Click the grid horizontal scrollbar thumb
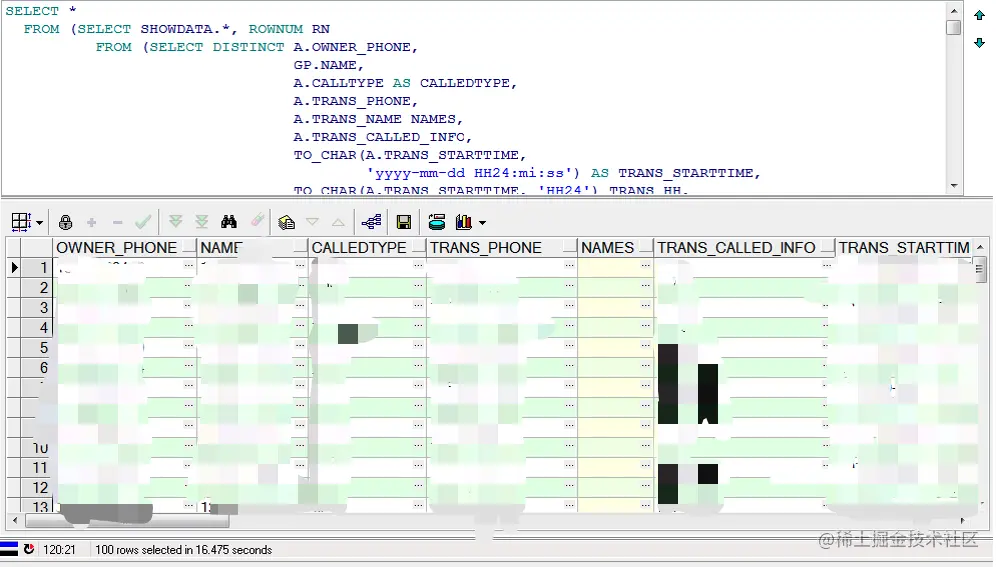The height and width of the screenshot is (567, 996). pos(127,521)
